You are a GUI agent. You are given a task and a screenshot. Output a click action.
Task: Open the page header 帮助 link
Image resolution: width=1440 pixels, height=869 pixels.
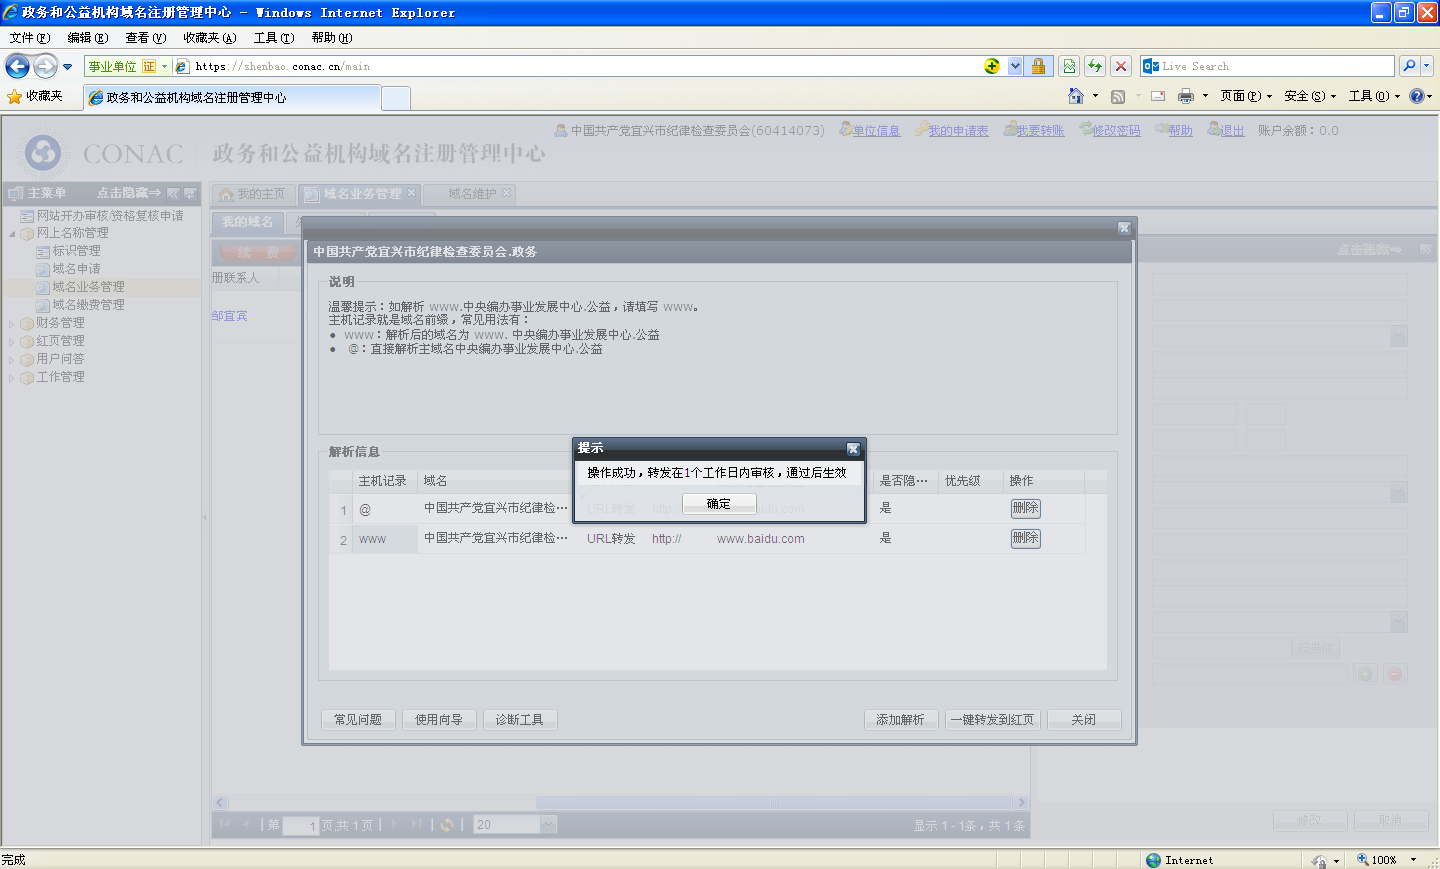pyautogui.click(x=1180, y=131)
